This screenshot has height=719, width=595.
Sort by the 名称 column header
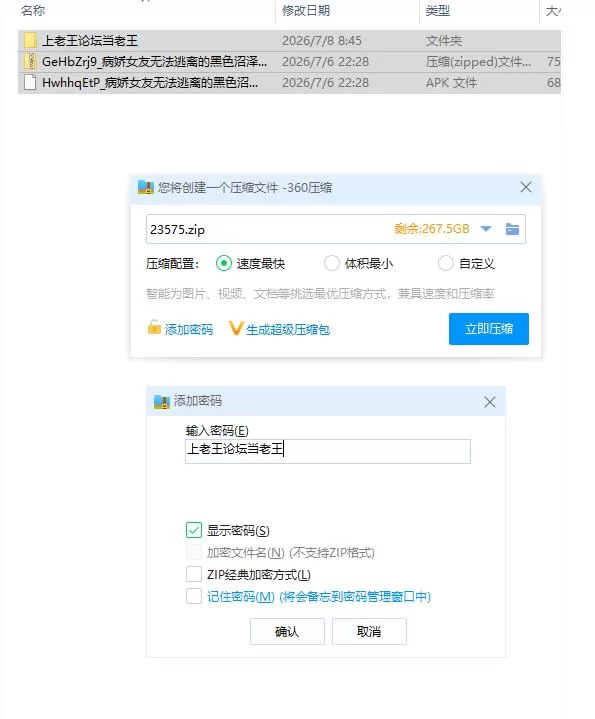coord(33,10)
